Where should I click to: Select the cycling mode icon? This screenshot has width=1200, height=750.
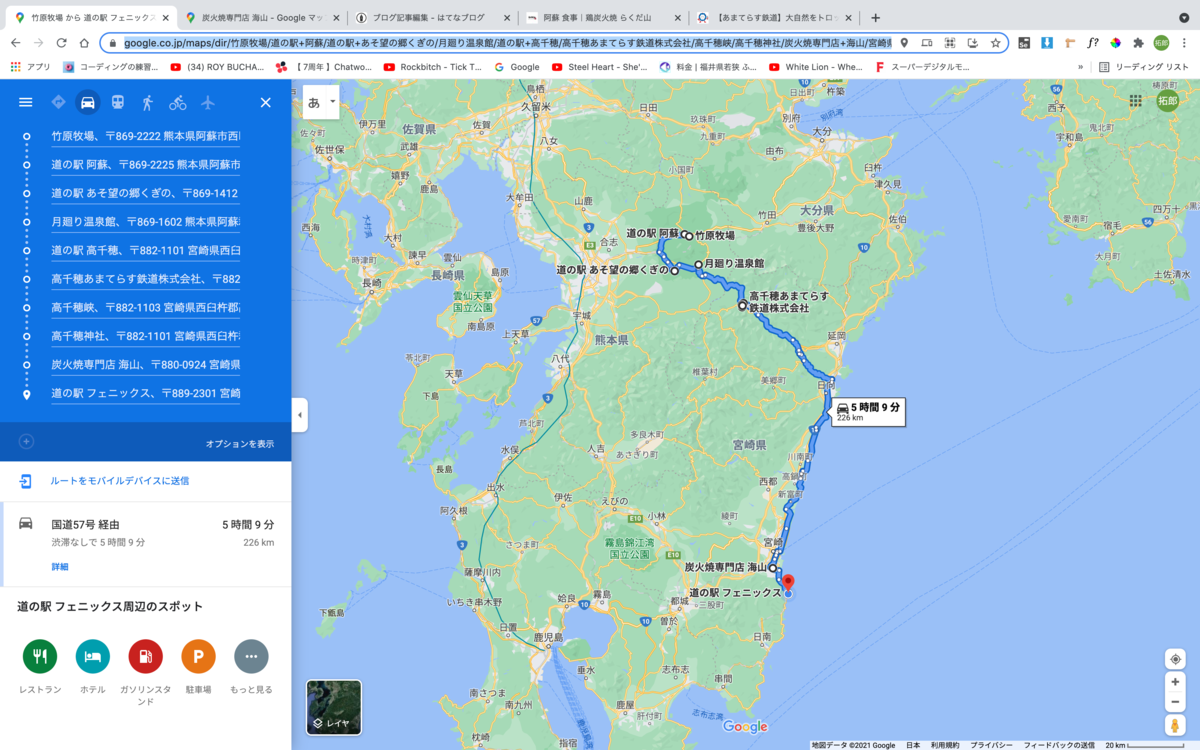[x=178, y=102]
